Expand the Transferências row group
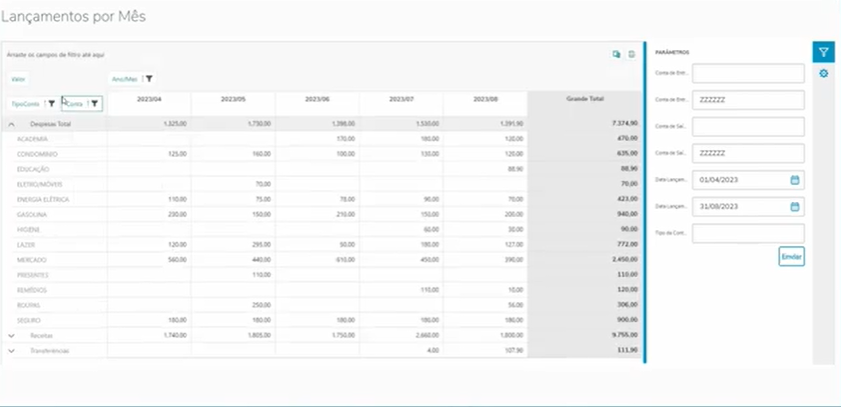The height and width of the screenshot is (407, 841). pyautogui.click(x=12, y=351)
